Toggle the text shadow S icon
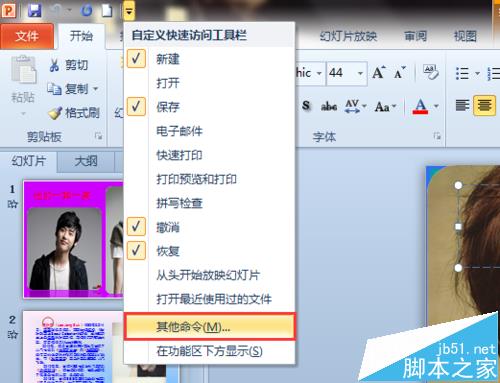Image resolution: width=500 pixels, height=383 pixels. 306,106
